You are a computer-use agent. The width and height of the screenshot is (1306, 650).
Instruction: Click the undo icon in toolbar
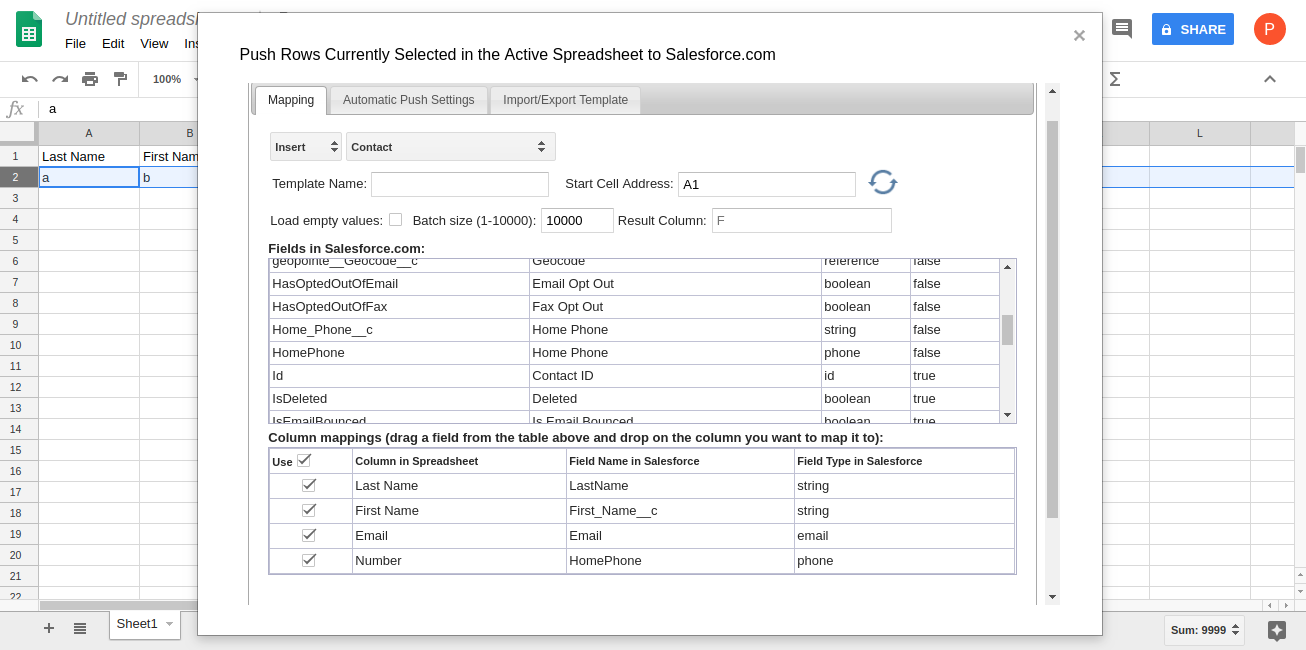[x=30, y=79]
